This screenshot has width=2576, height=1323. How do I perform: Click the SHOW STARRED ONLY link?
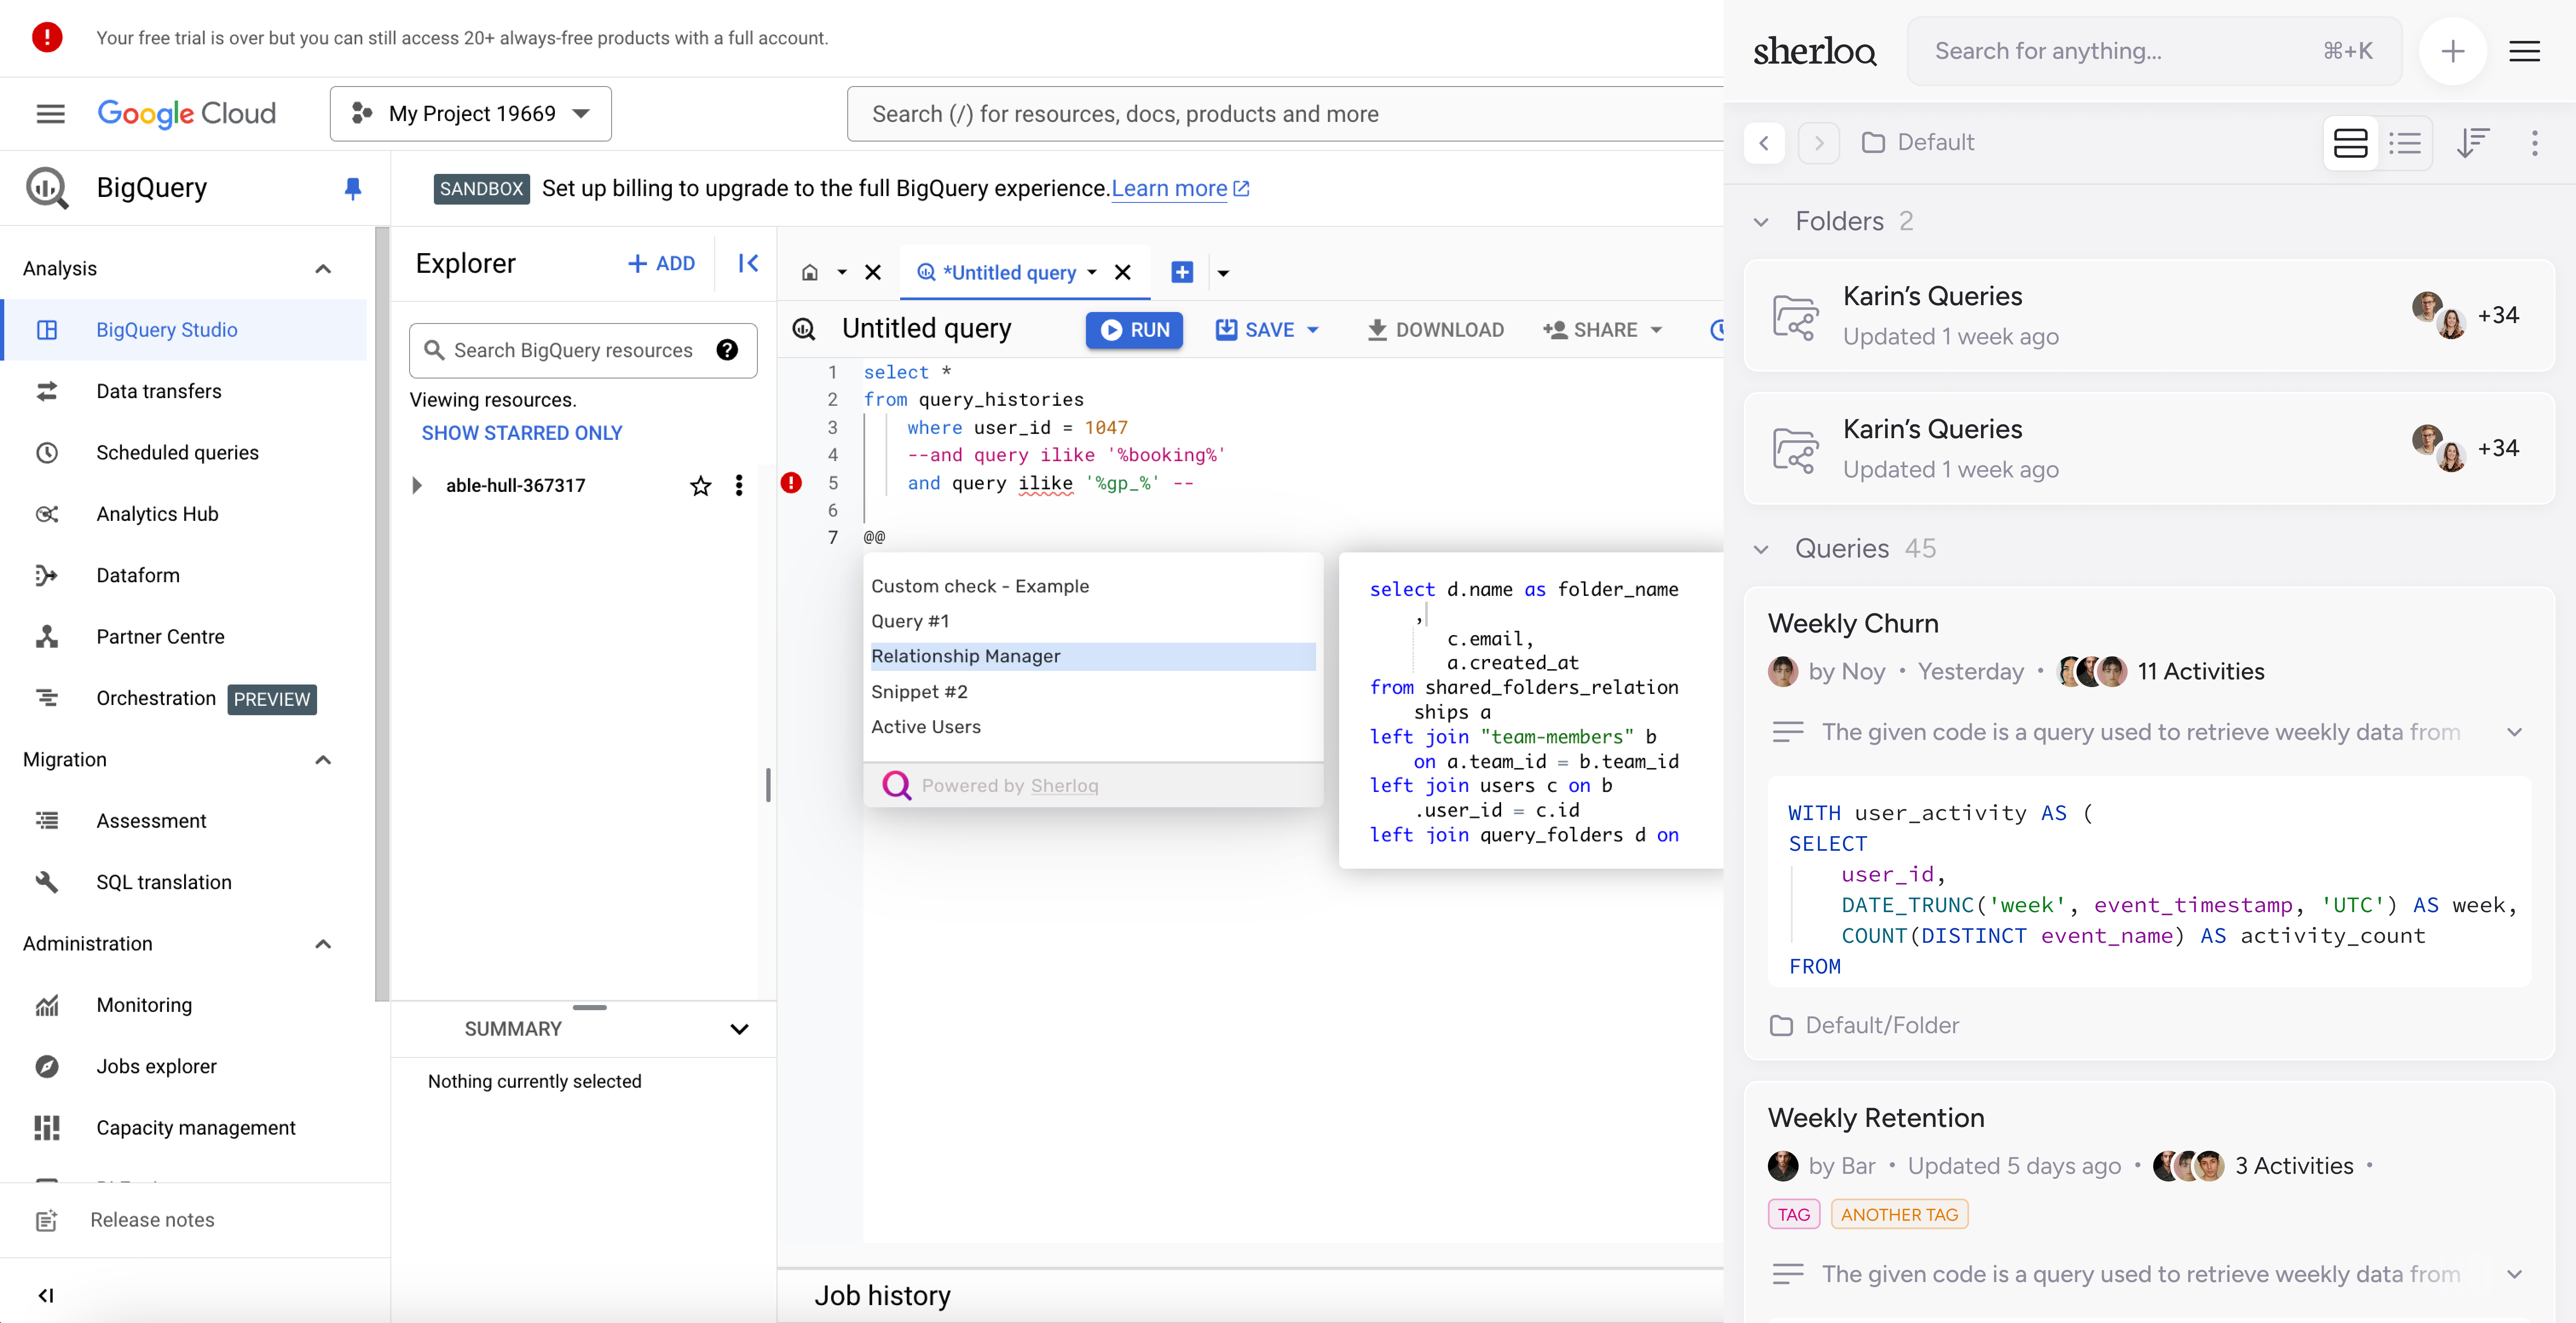[521, 432]
